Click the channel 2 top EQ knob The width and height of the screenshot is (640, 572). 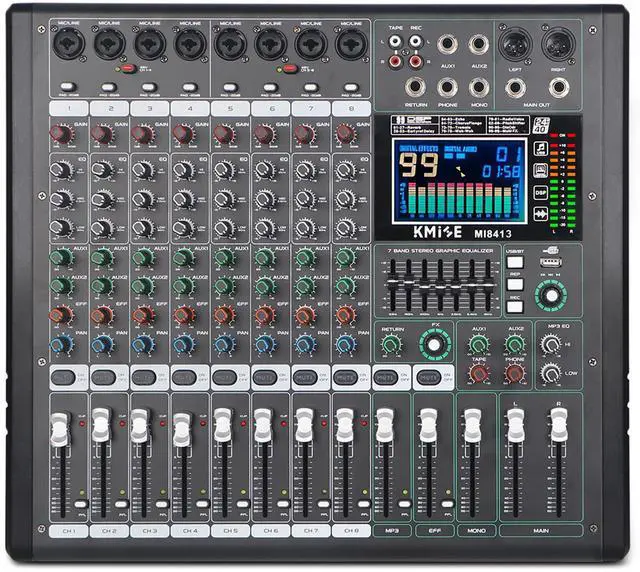click(x=102, y=170)
